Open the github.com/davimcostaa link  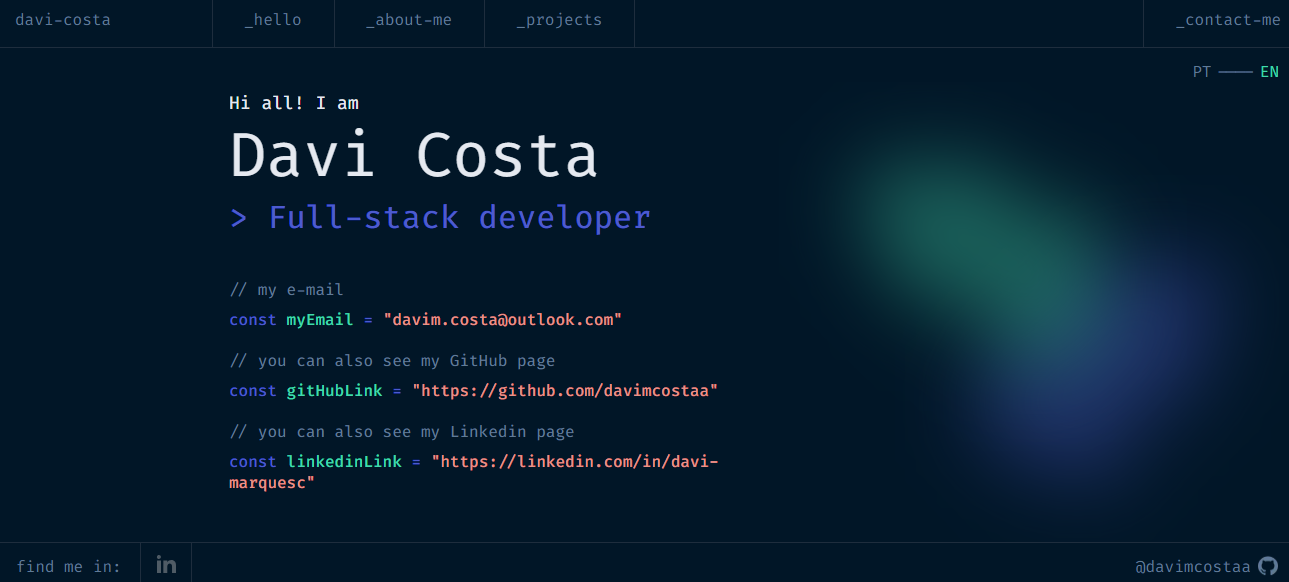click(x=565, y=391)
